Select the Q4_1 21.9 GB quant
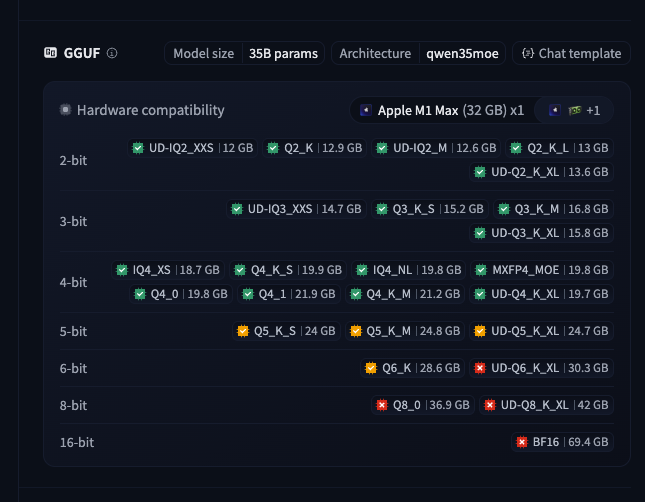 (289, 294)
